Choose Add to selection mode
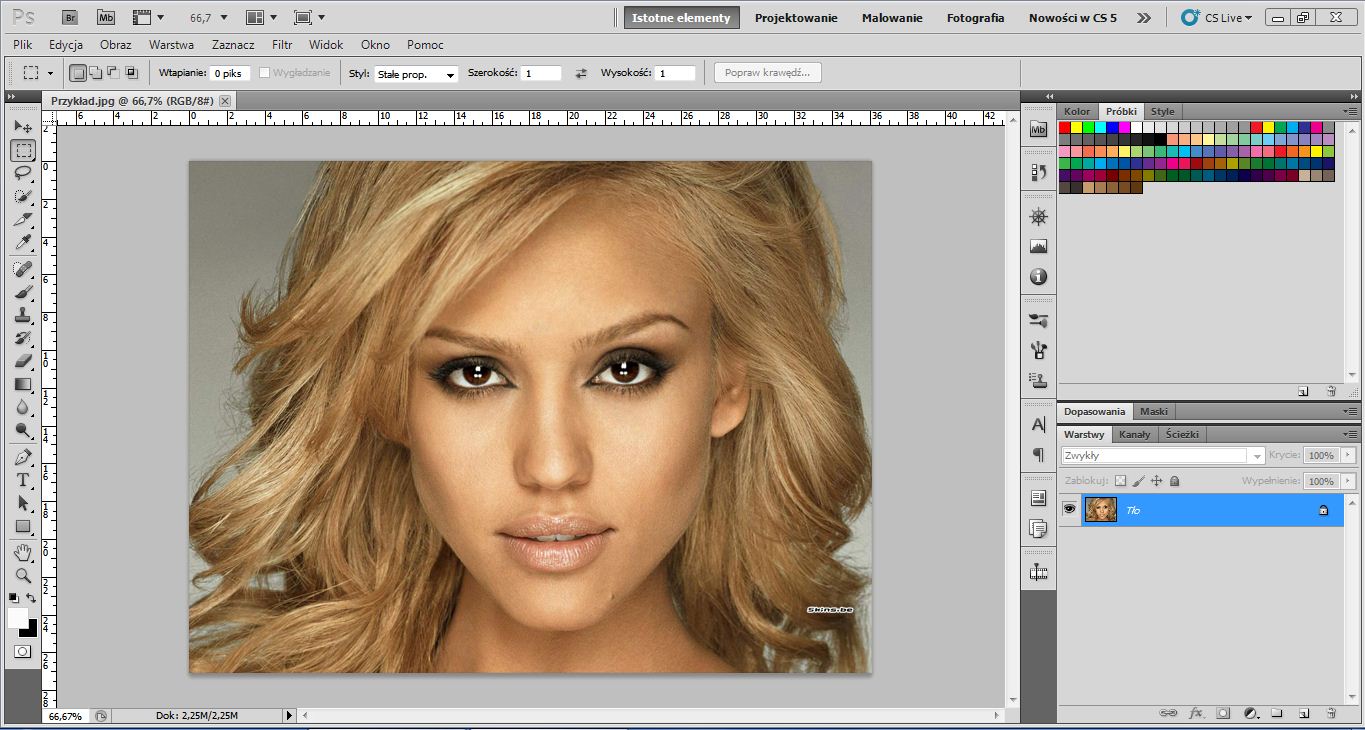This screenshot has height=730, width=1365. pos(96,73)
